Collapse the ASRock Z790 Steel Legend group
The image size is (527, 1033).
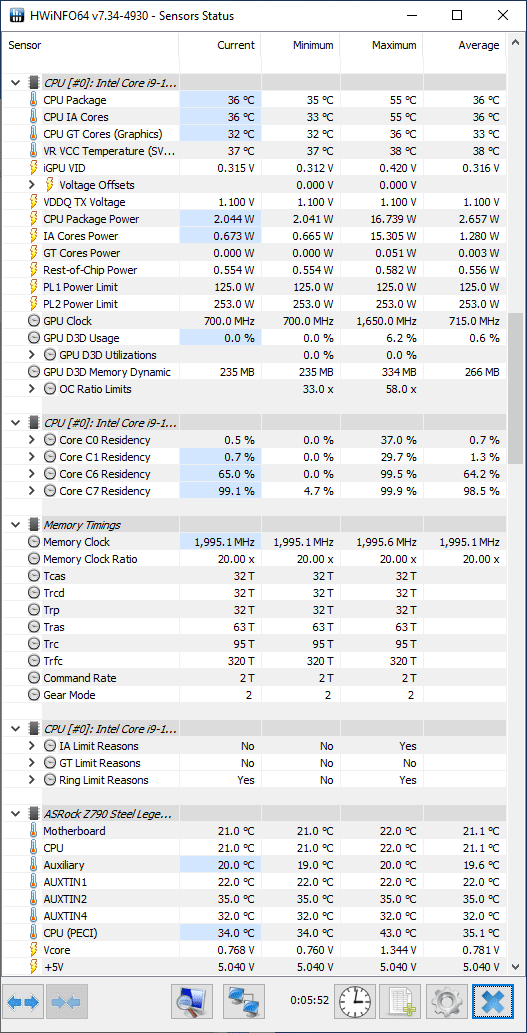pyautogui.click(x=16, y=814)
